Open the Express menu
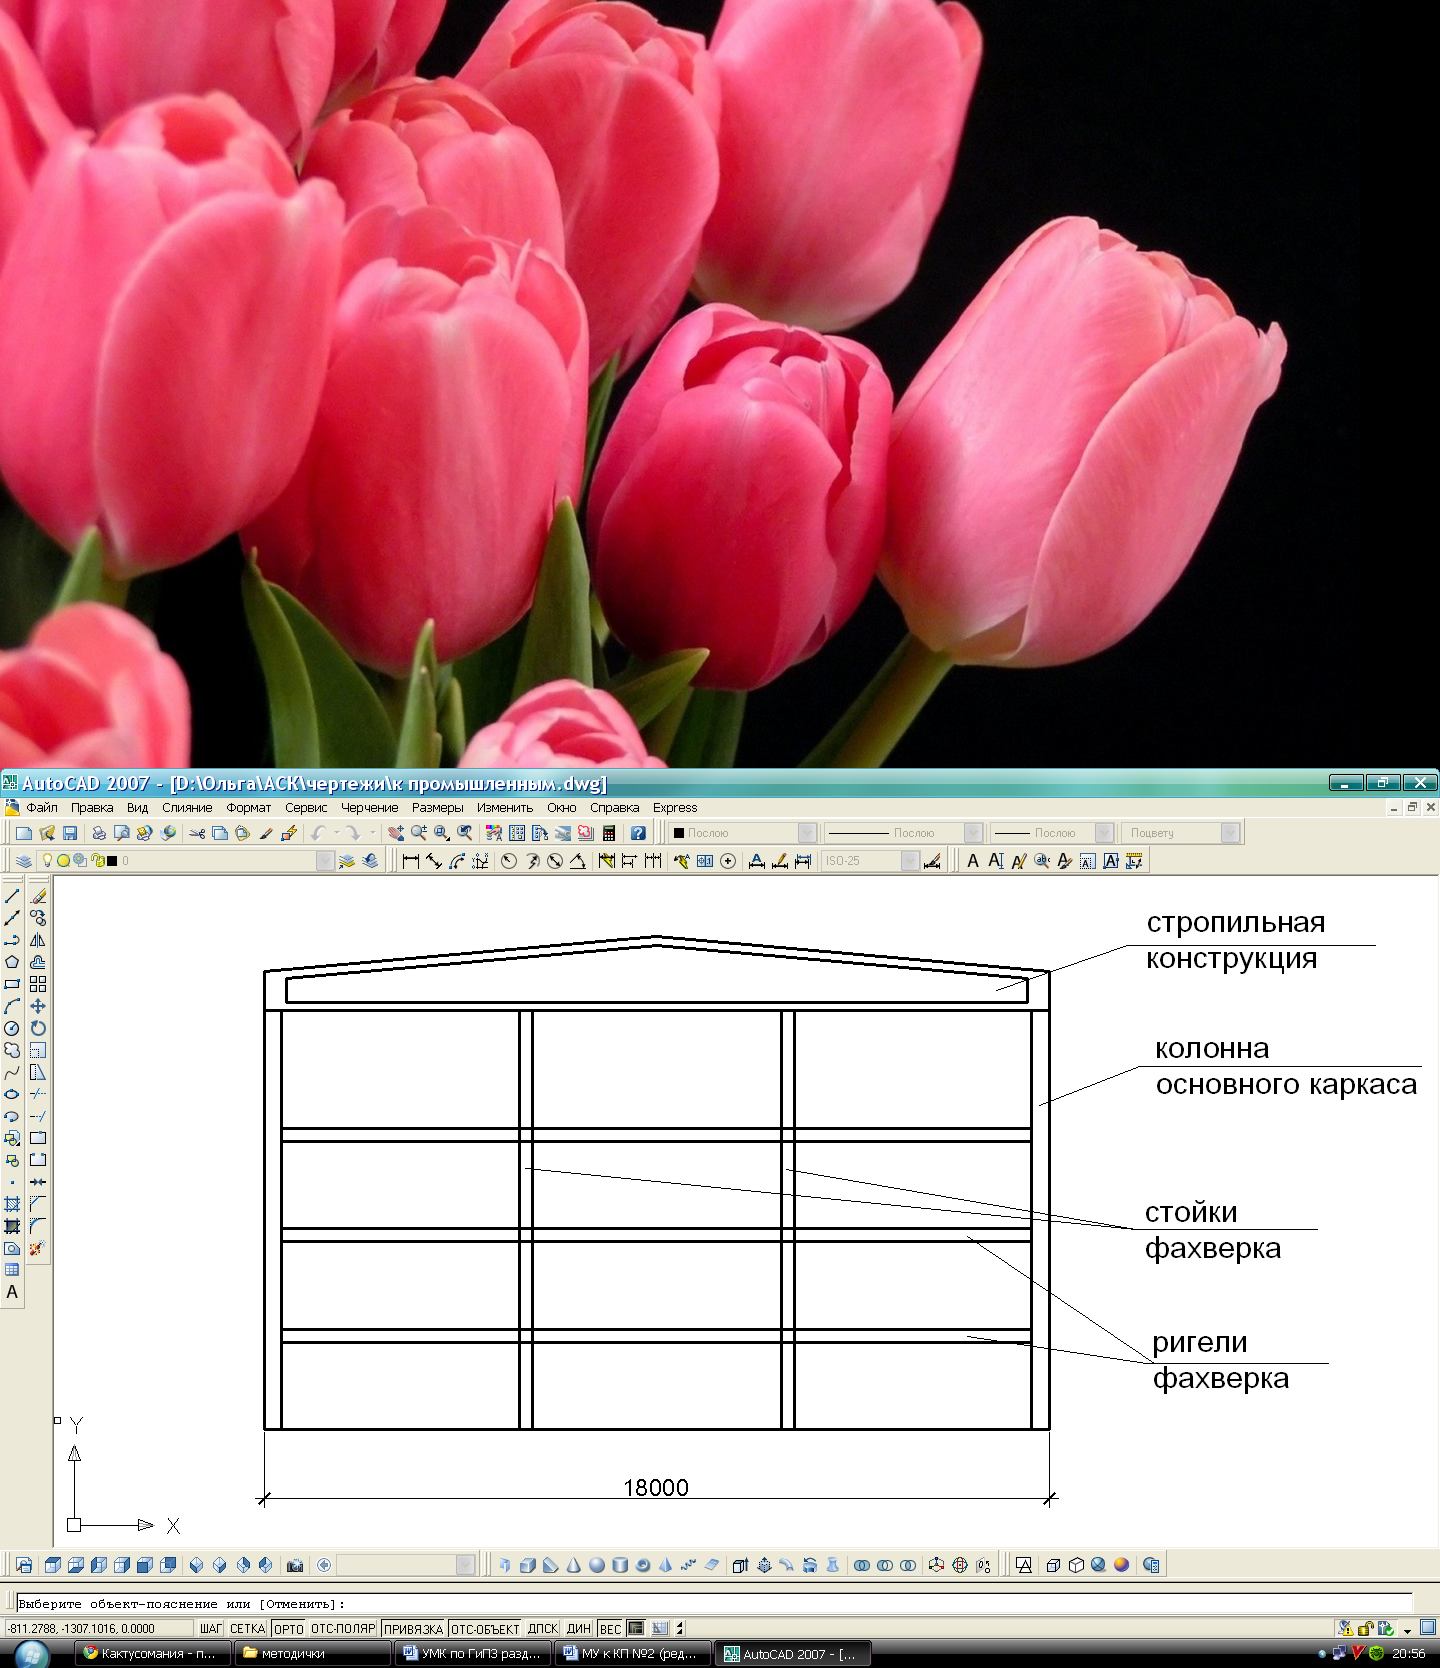 pyautogui.click(x=675, y=808)
